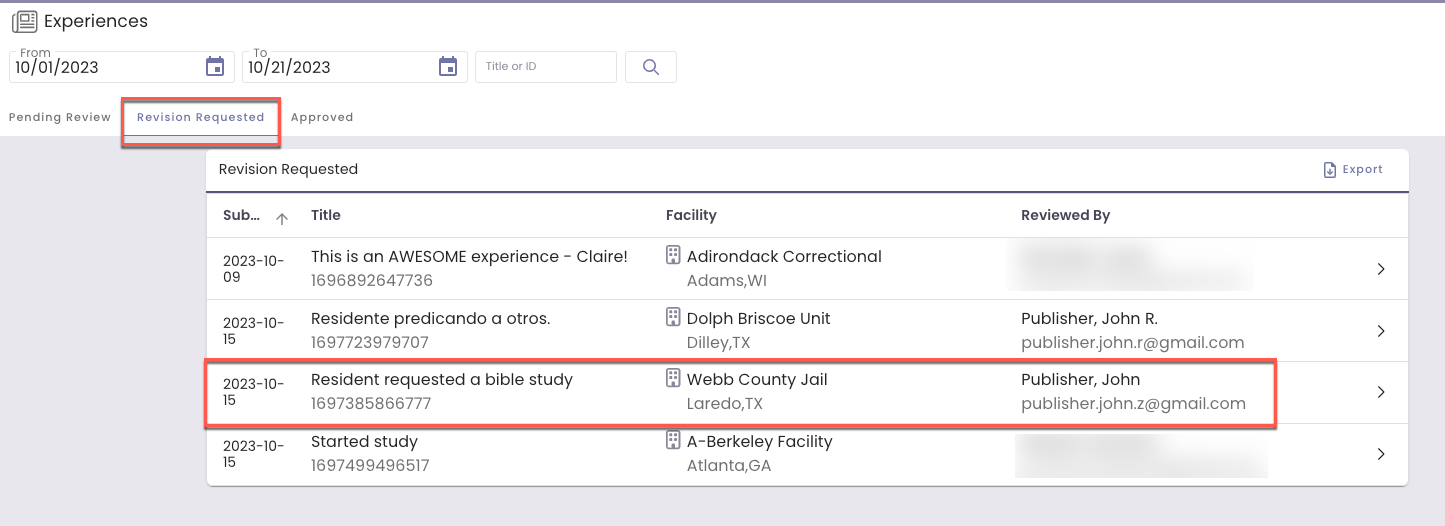
Task: Open the From date calendar picker
Action: click(215, 67)
